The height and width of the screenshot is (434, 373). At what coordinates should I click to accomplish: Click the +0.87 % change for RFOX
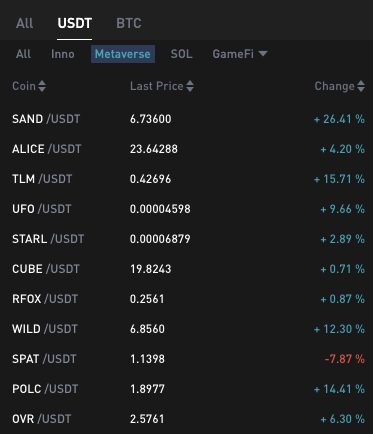point(342,299)
